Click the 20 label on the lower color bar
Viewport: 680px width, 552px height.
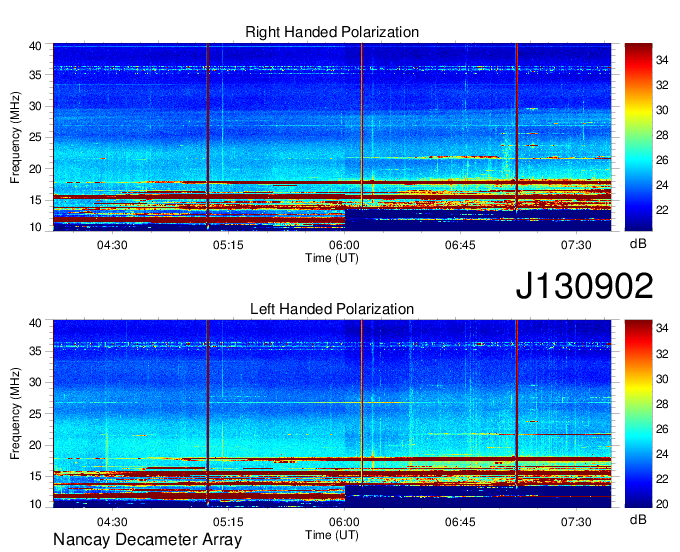pos(662,504)
